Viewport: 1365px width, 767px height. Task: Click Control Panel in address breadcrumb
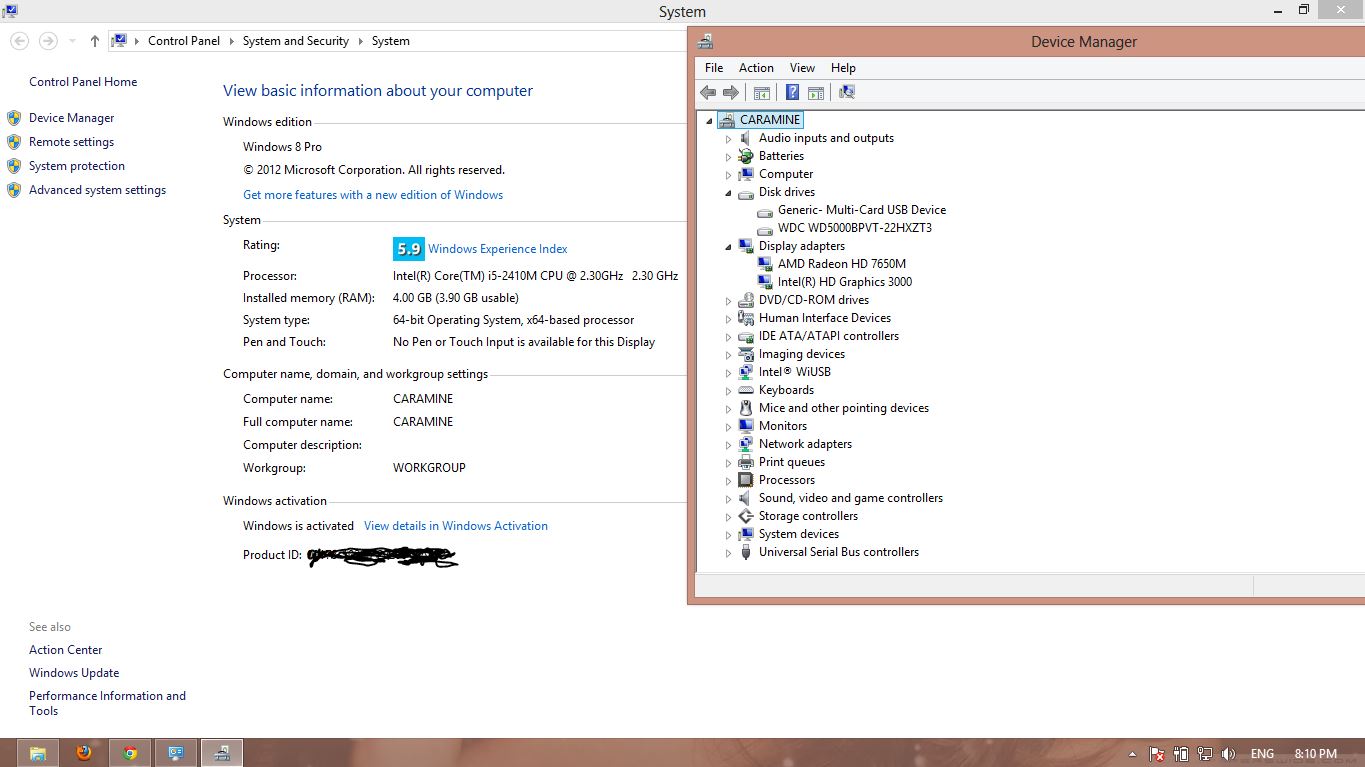(184, 41)
